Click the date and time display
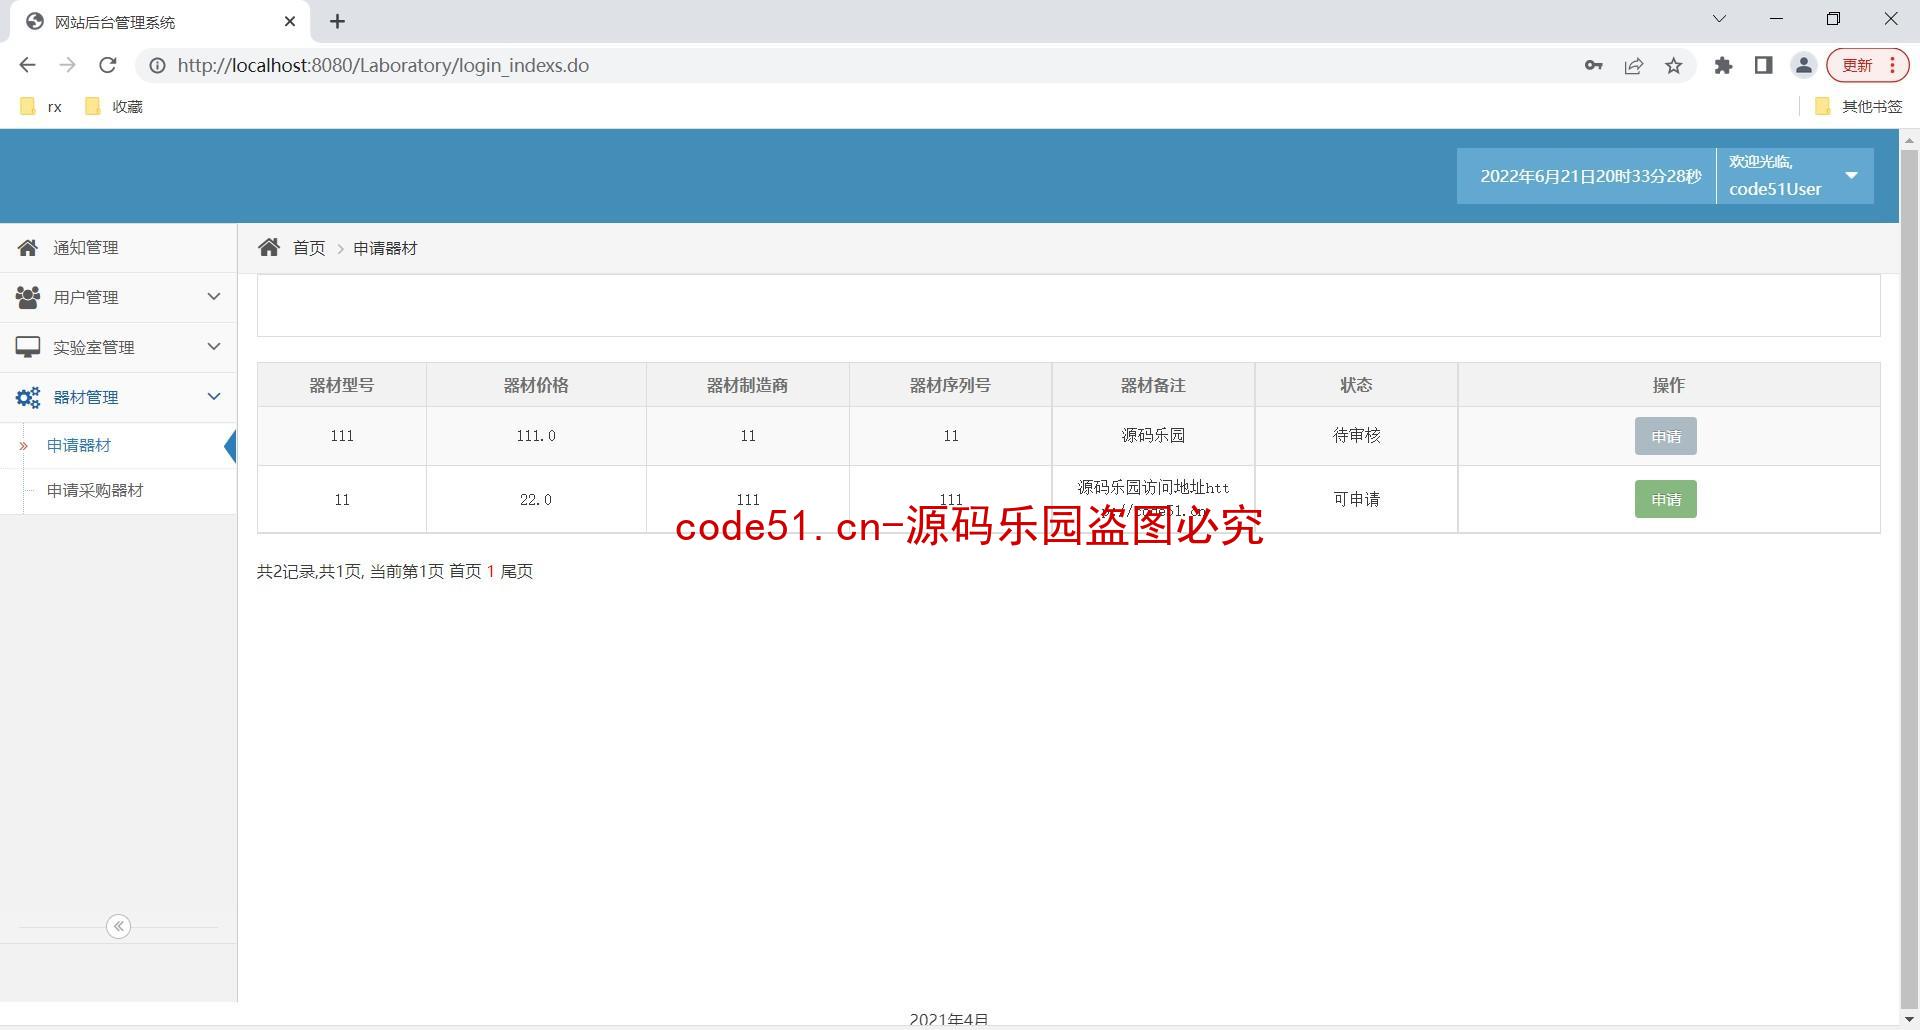 [1590, 176]
